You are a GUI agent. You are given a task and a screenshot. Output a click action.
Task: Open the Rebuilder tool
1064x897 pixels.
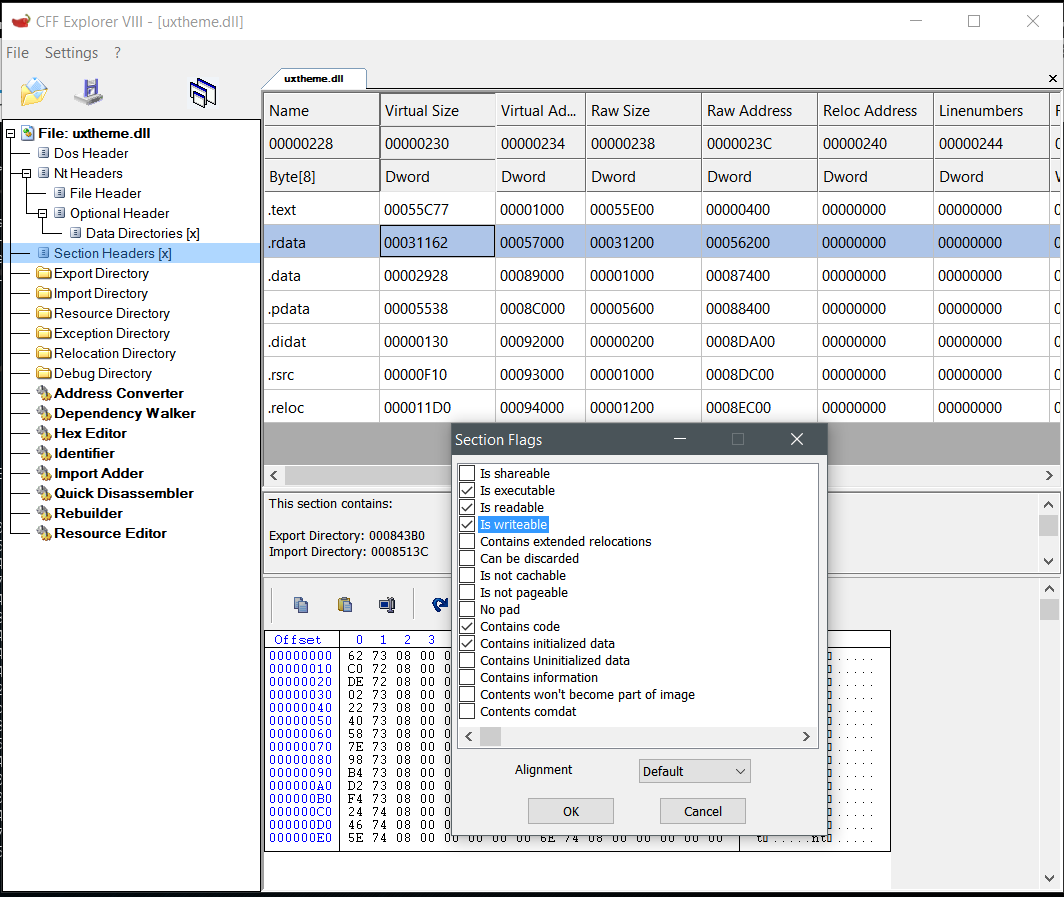(88, 513)
